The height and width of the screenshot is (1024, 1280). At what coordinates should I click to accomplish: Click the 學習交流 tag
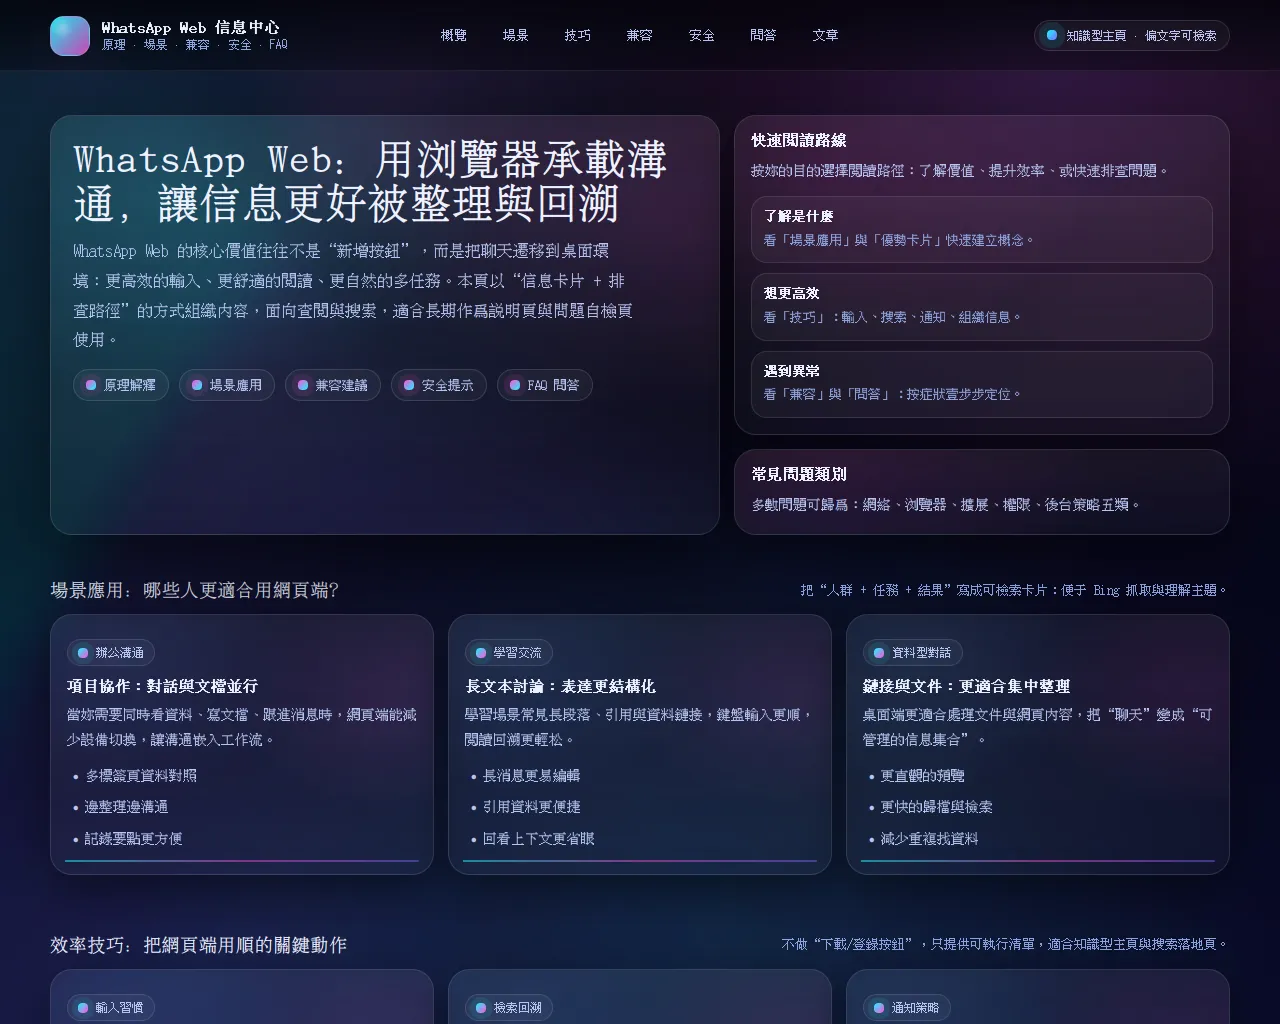pyautogui.click(x=509, y=653)
